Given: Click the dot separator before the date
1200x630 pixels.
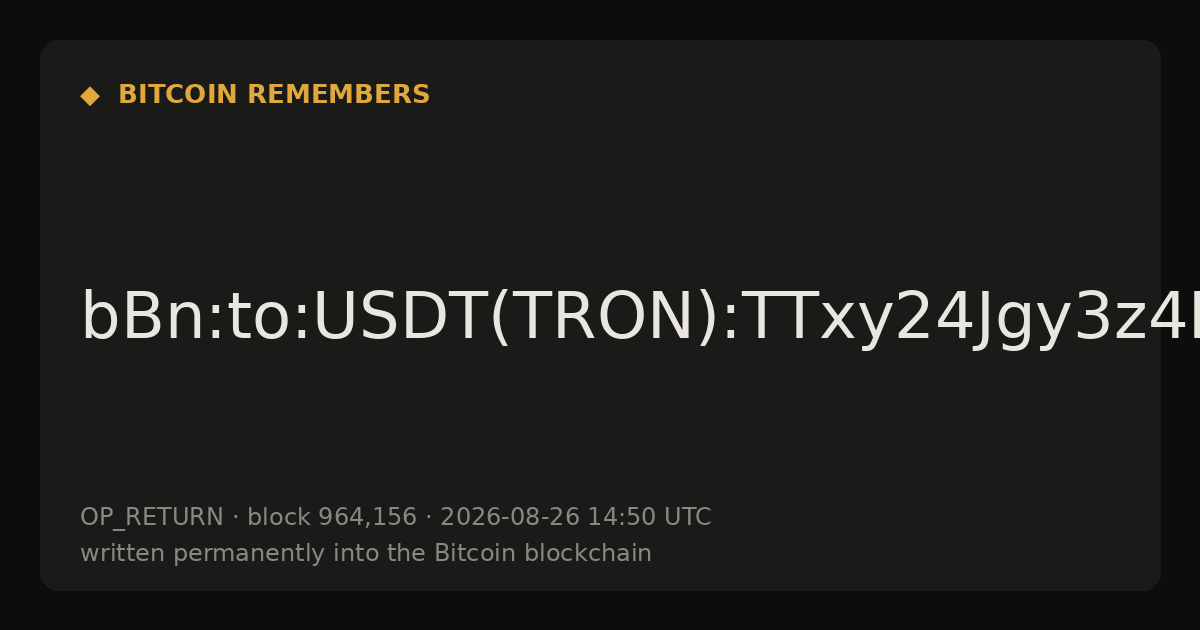Looking at the screenshot, I should click(428, 518).
